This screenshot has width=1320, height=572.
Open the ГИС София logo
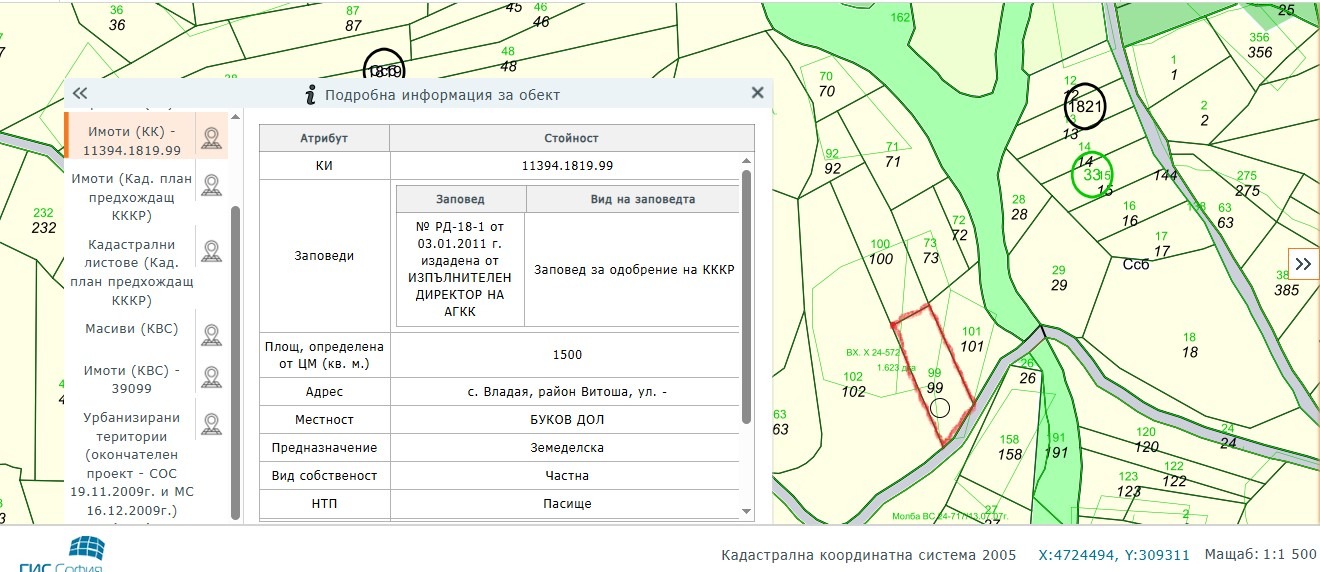60,555
